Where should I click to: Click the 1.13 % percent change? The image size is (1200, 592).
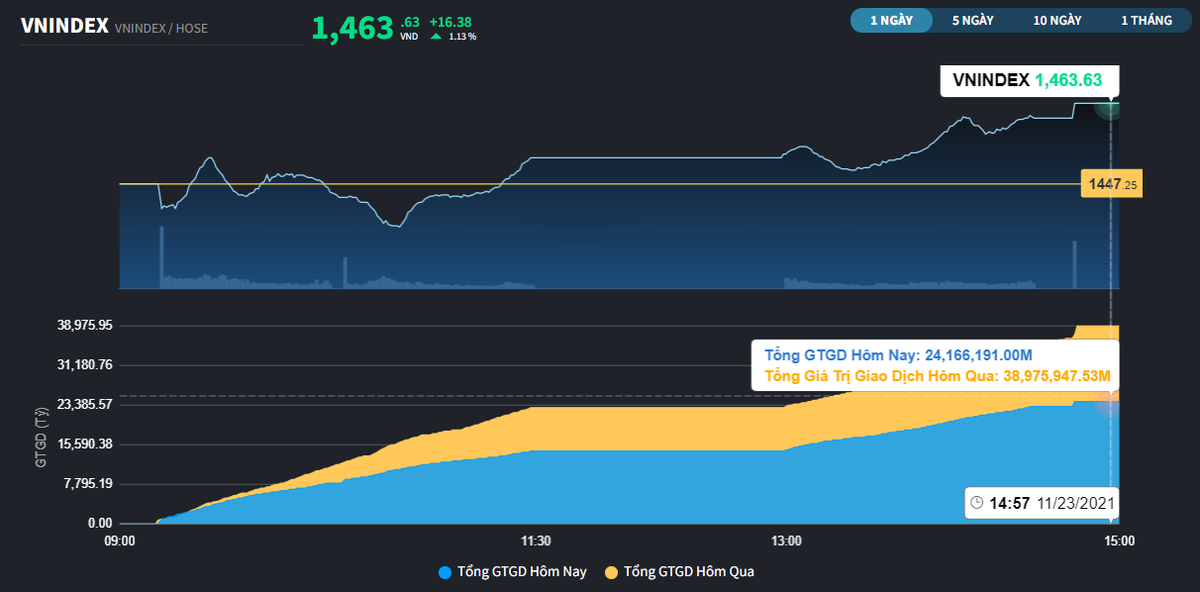462,37
